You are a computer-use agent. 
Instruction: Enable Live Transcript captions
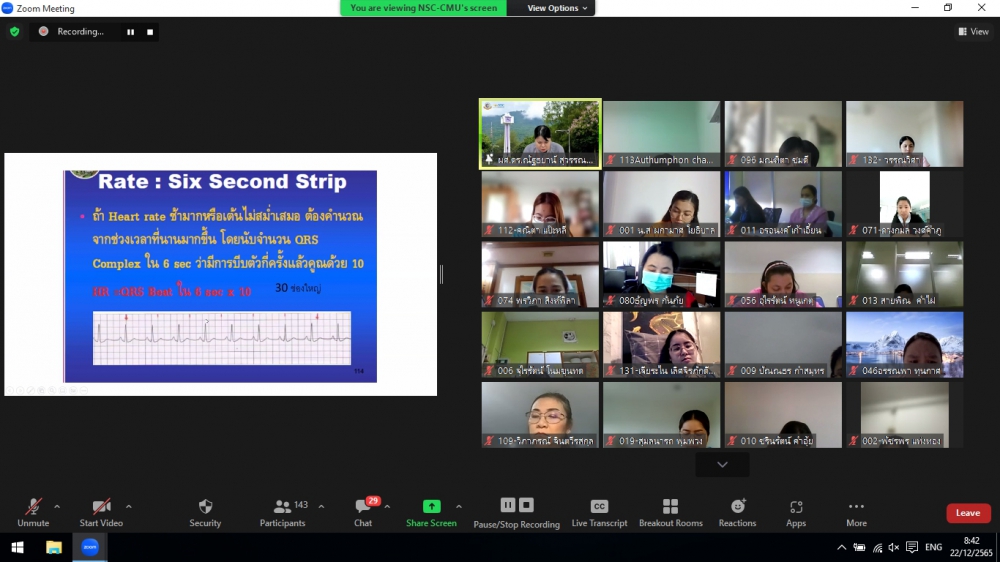click(599, 512)
